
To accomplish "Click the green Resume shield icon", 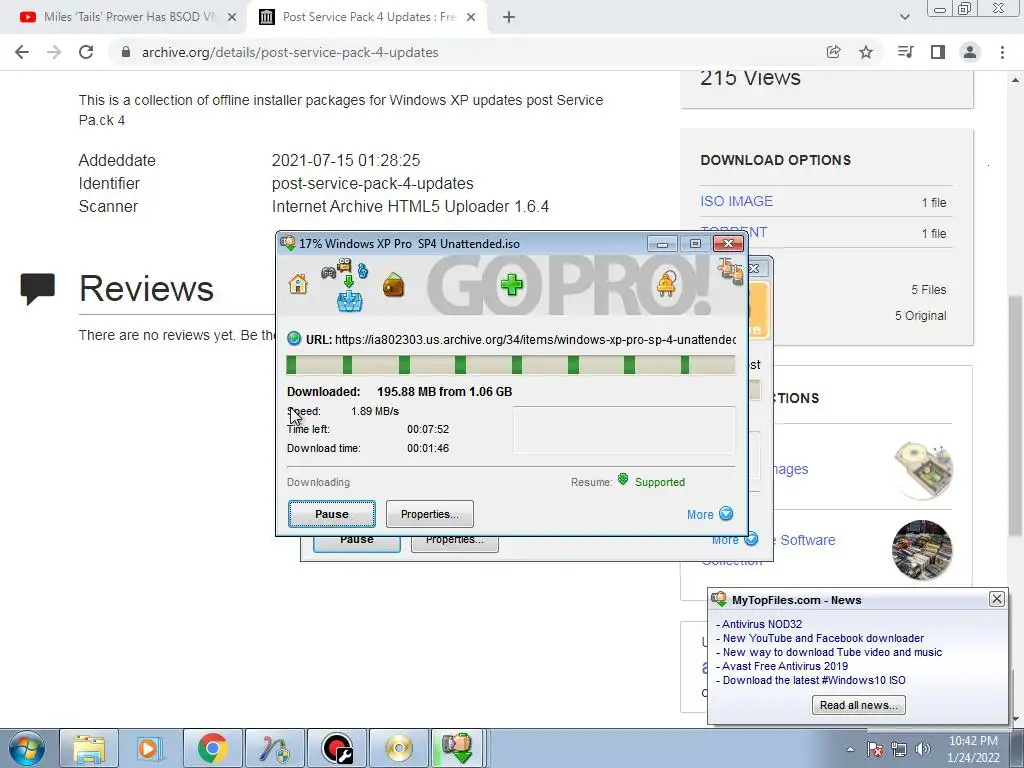I will tap(623, 479).
